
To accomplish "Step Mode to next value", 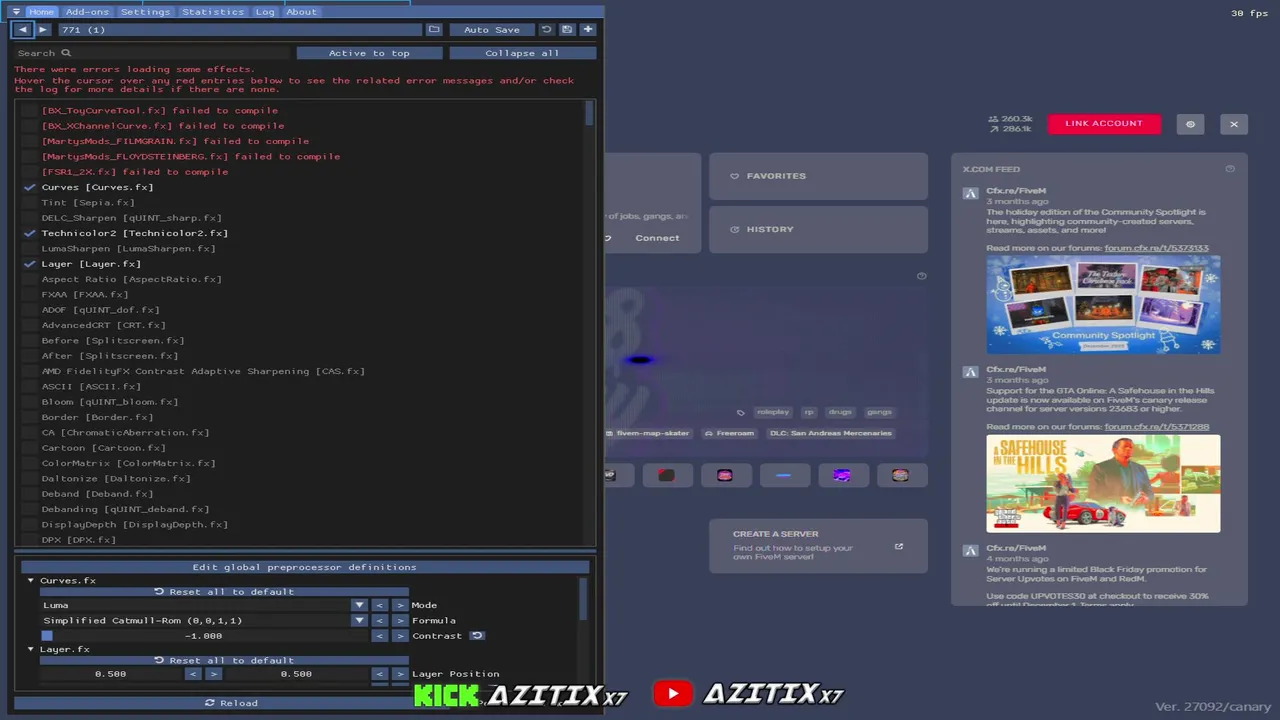I will click(400, 605).
